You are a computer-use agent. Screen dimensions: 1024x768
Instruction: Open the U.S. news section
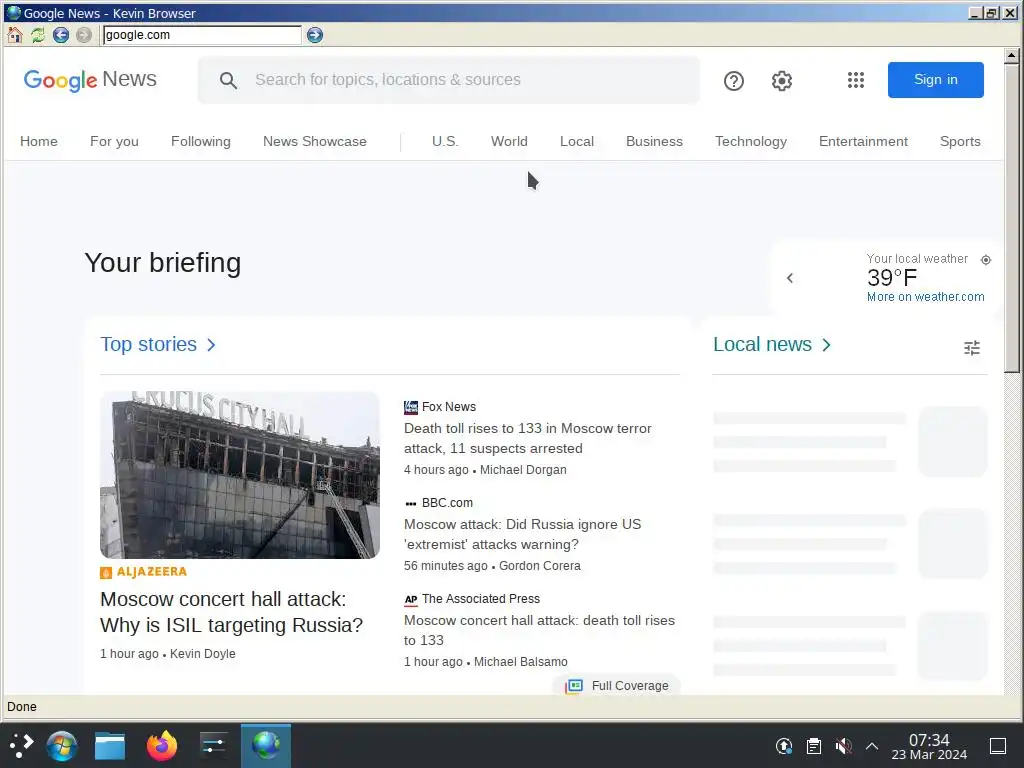click(x=445, y=141)
